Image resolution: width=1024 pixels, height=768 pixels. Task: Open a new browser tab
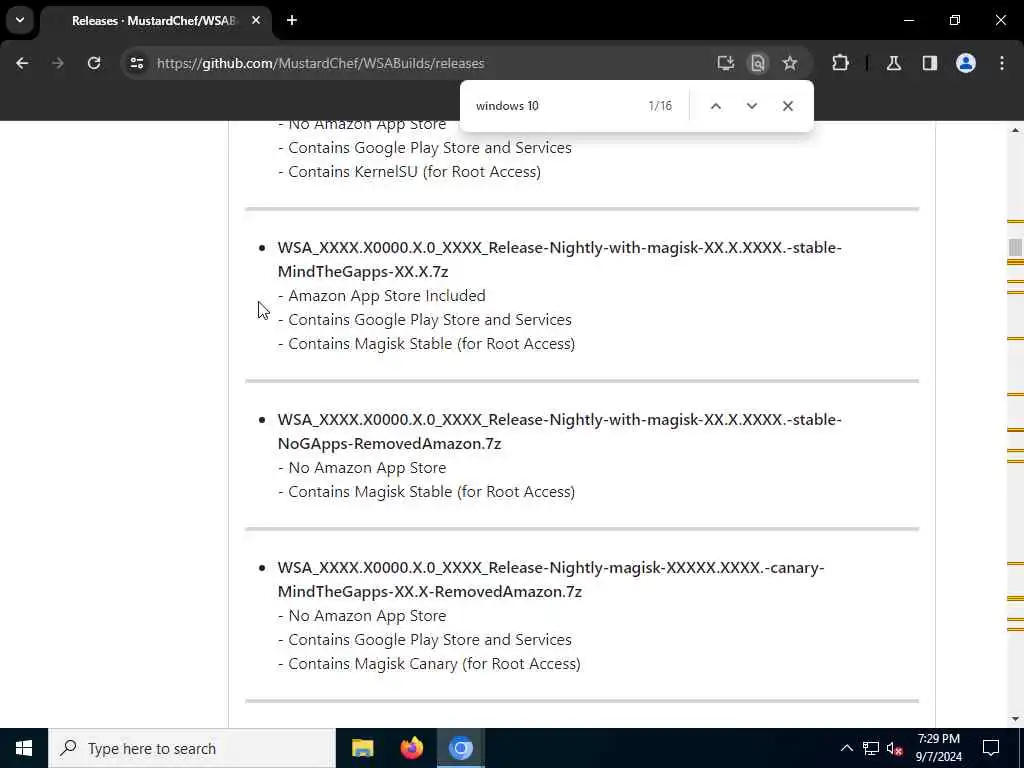tap(292, 21)
